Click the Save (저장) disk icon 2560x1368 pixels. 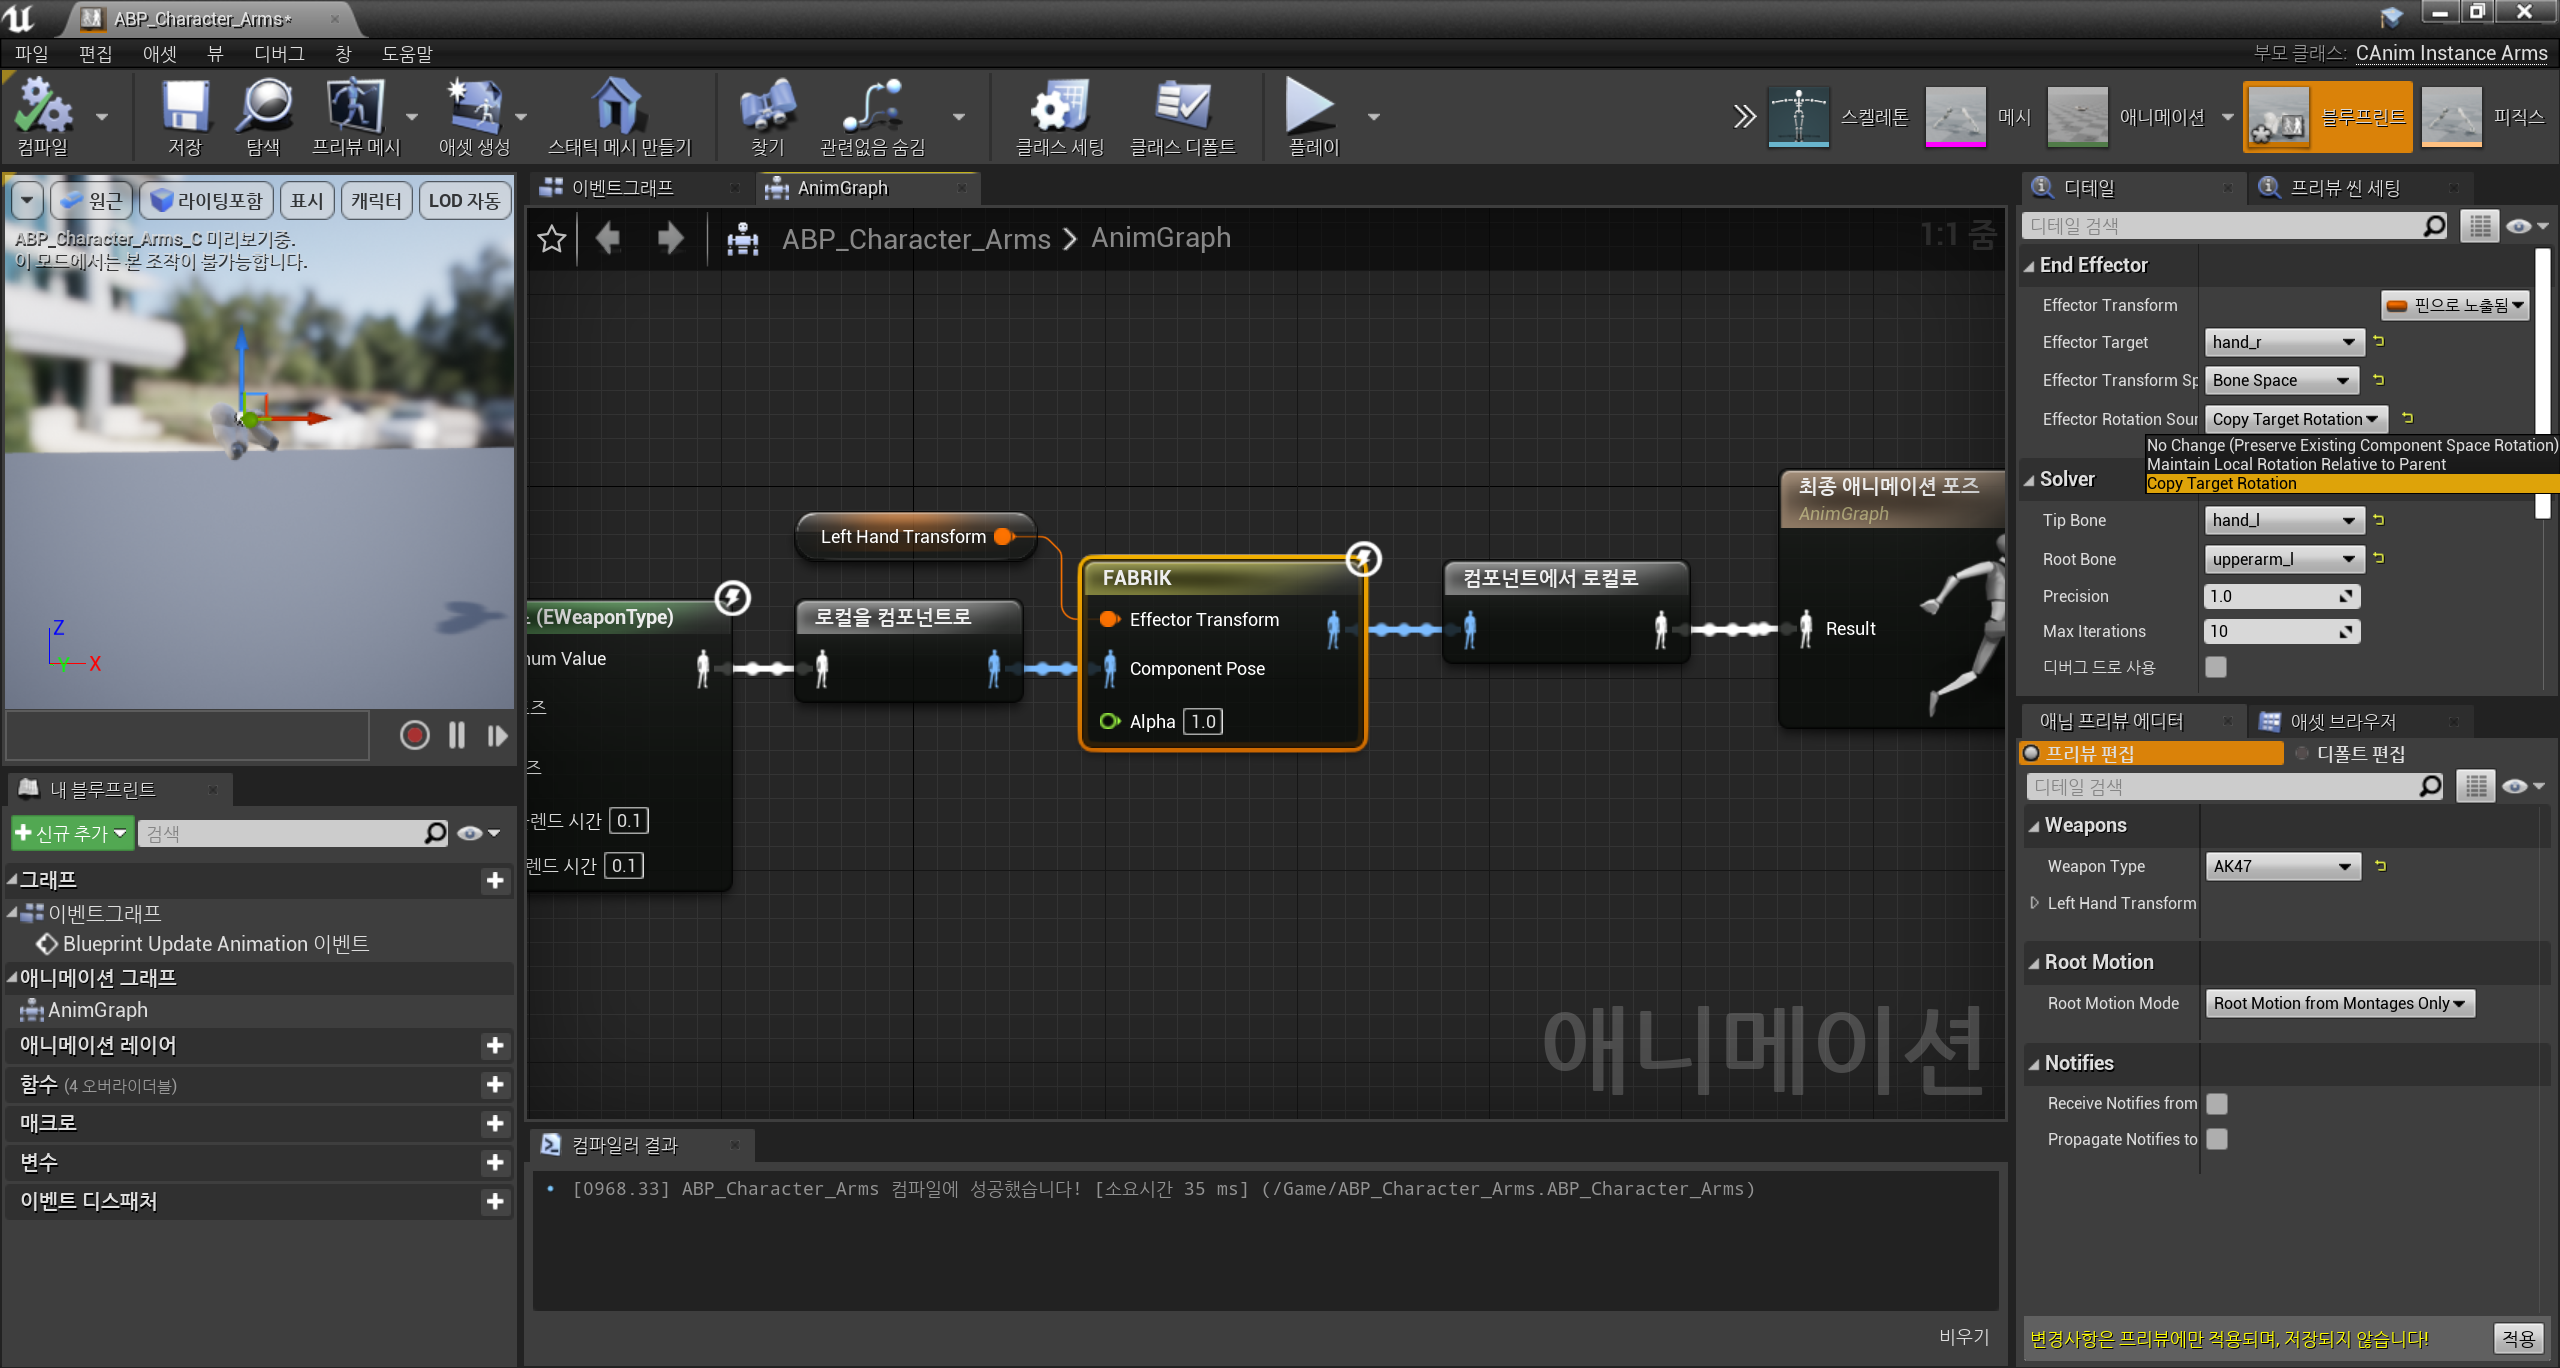[185, 107]
